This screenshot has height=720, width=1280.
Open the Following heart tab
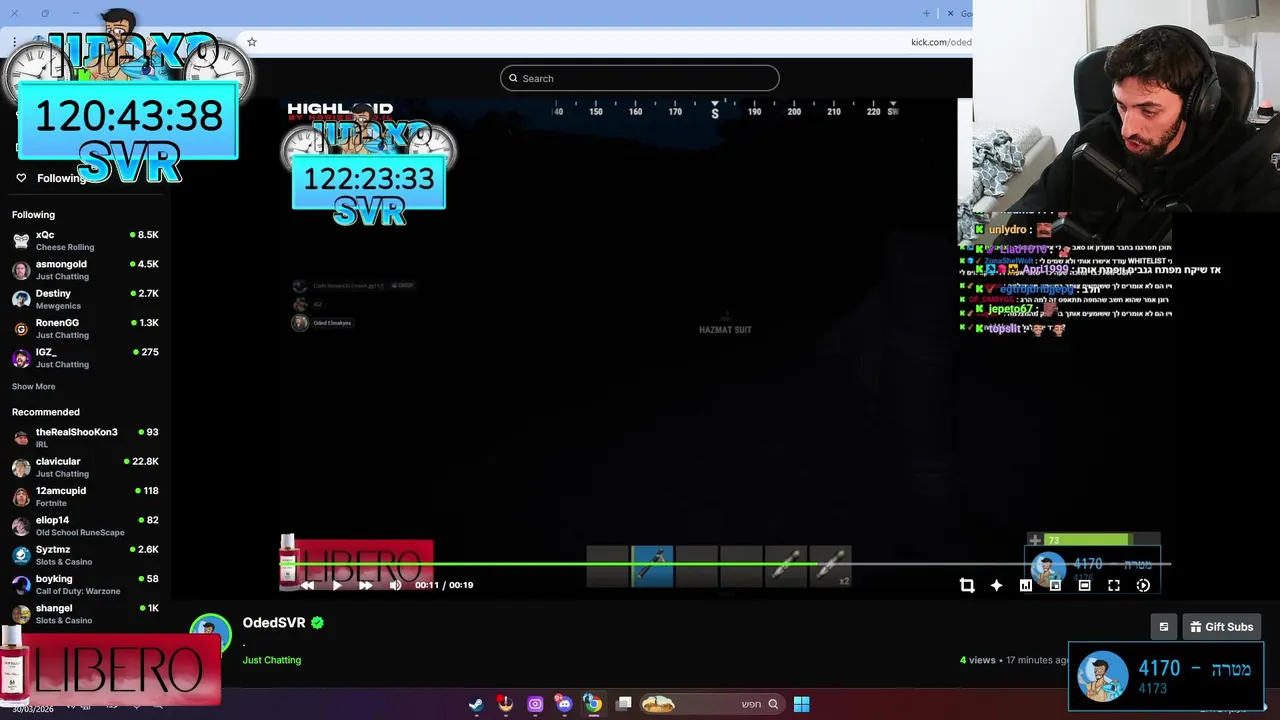coord(51,178)
